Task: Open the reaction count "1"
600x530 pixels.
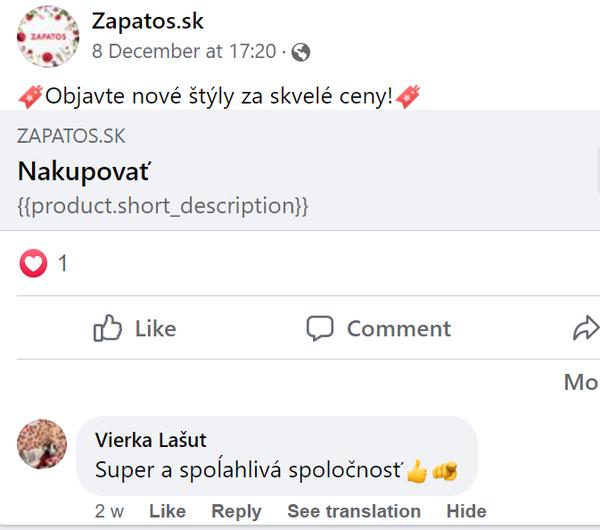Action: (63, 264)
